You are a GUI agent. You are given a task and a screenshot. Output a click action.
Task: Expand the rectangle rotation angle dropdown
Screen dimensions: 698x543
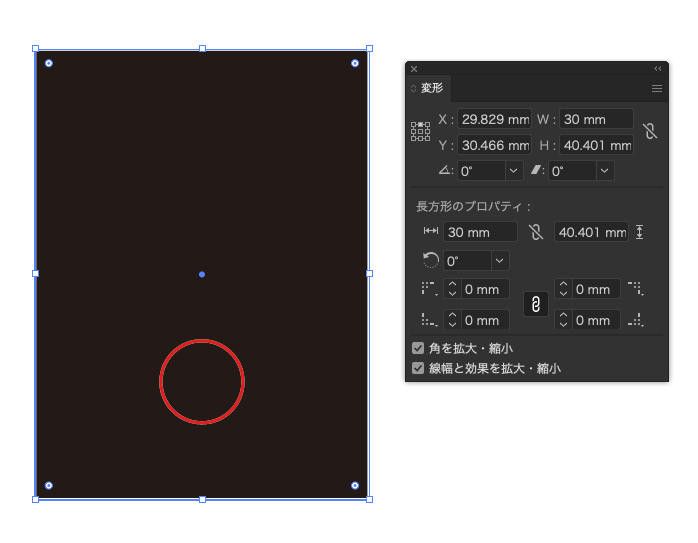500,261
